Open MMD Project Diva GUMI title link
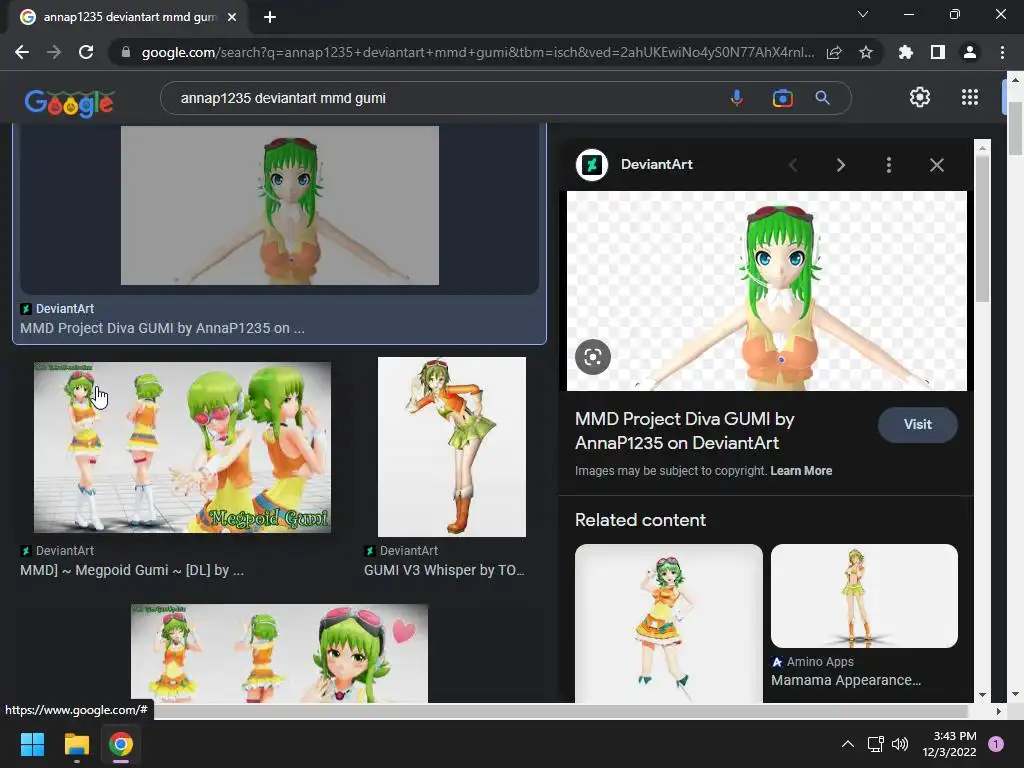The width and height of the screenshot is (1024, 768). click(x=684, y=431)
